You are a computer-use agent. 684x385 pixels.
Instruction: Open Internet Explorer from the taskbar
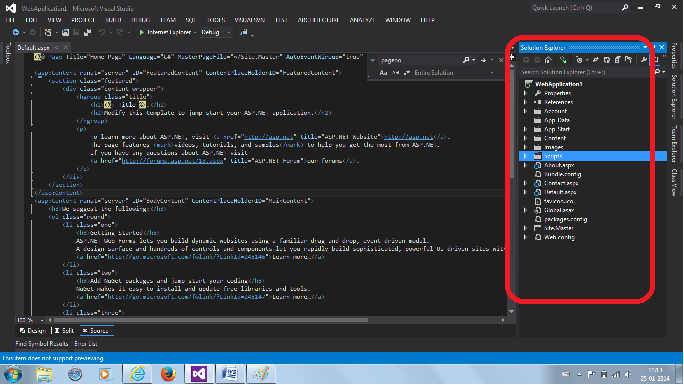tap(137, 374)
